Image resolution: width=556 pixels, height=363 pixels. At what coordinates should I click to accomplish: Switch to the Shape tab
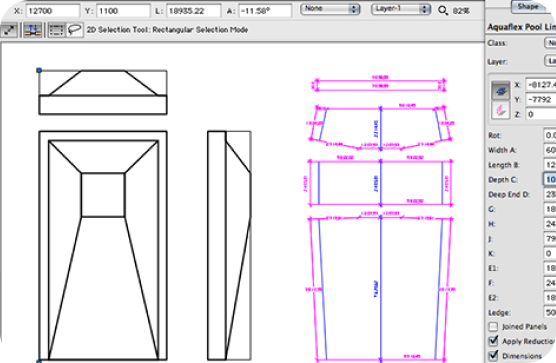528,6
